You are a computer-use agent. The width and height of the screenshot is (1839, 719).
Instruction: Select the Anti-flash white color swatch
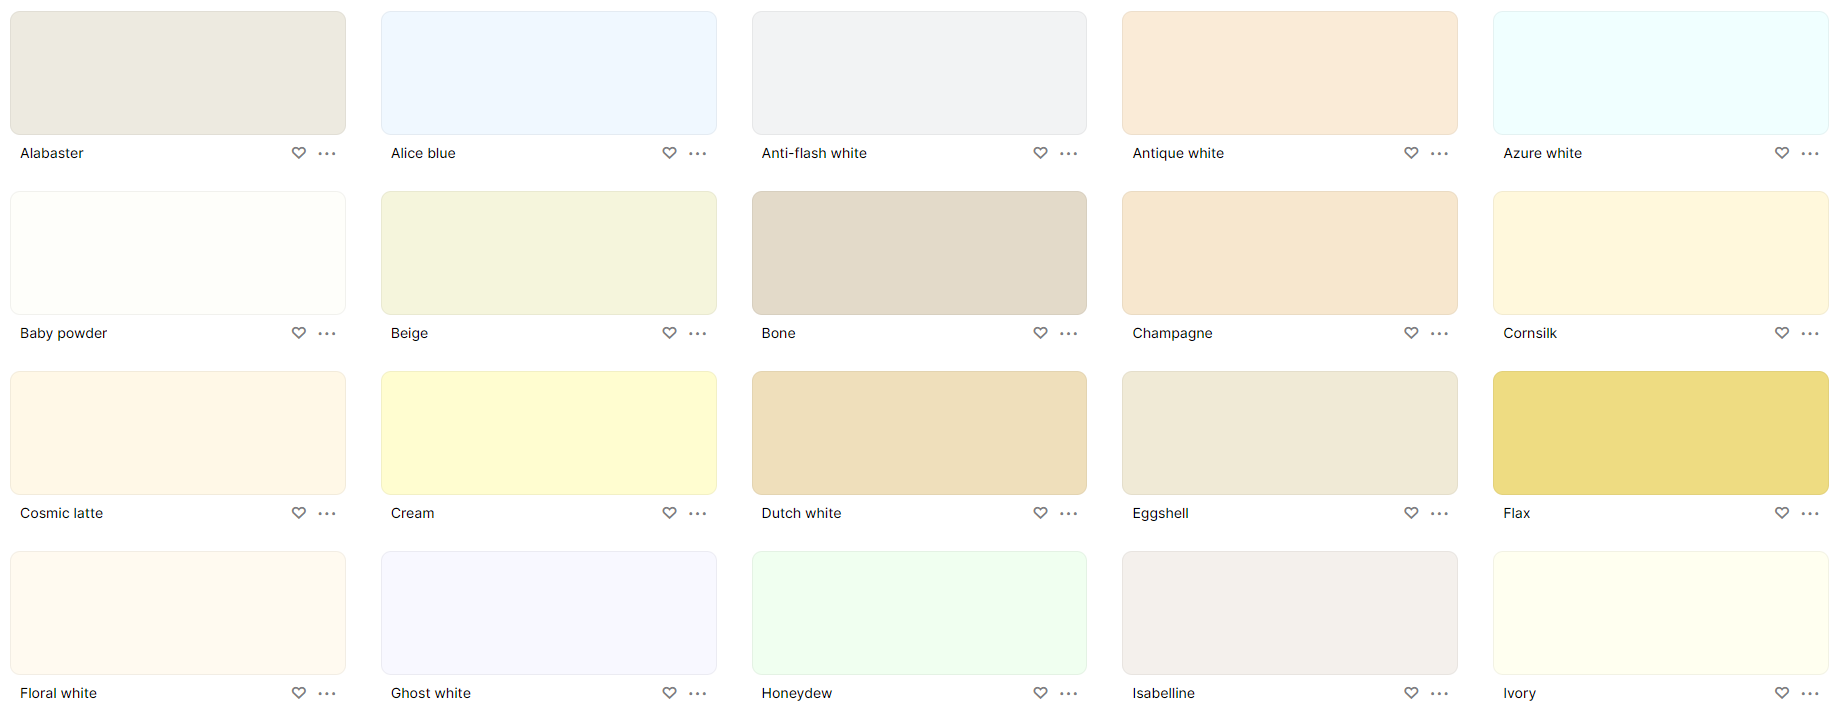918,72
